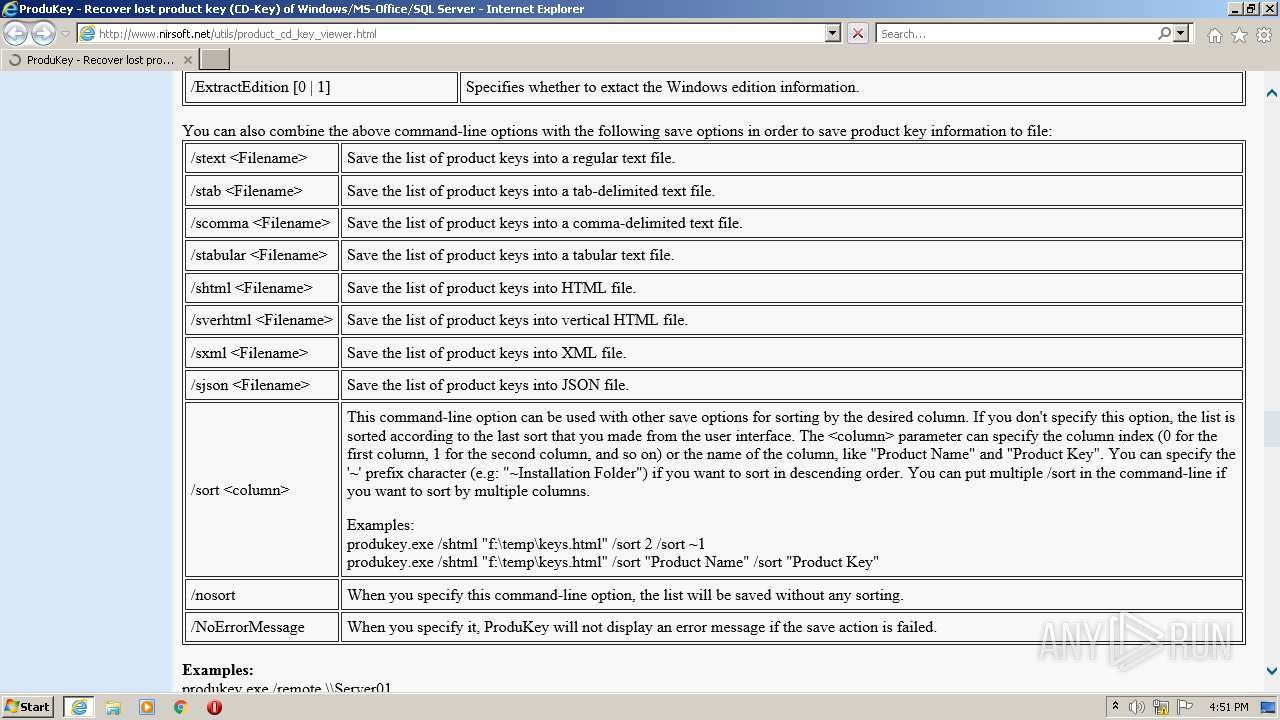Open Favorites star icon
Viewport: 1280px width, 720px height.
[x=1239, y=35]
